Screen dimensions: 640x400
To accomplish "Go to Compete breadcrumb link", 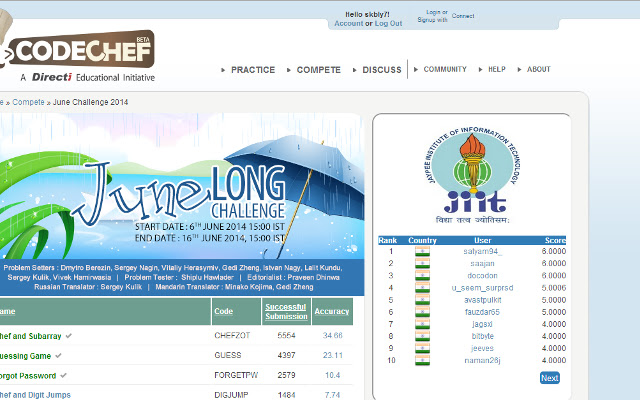I will (28, 102).
